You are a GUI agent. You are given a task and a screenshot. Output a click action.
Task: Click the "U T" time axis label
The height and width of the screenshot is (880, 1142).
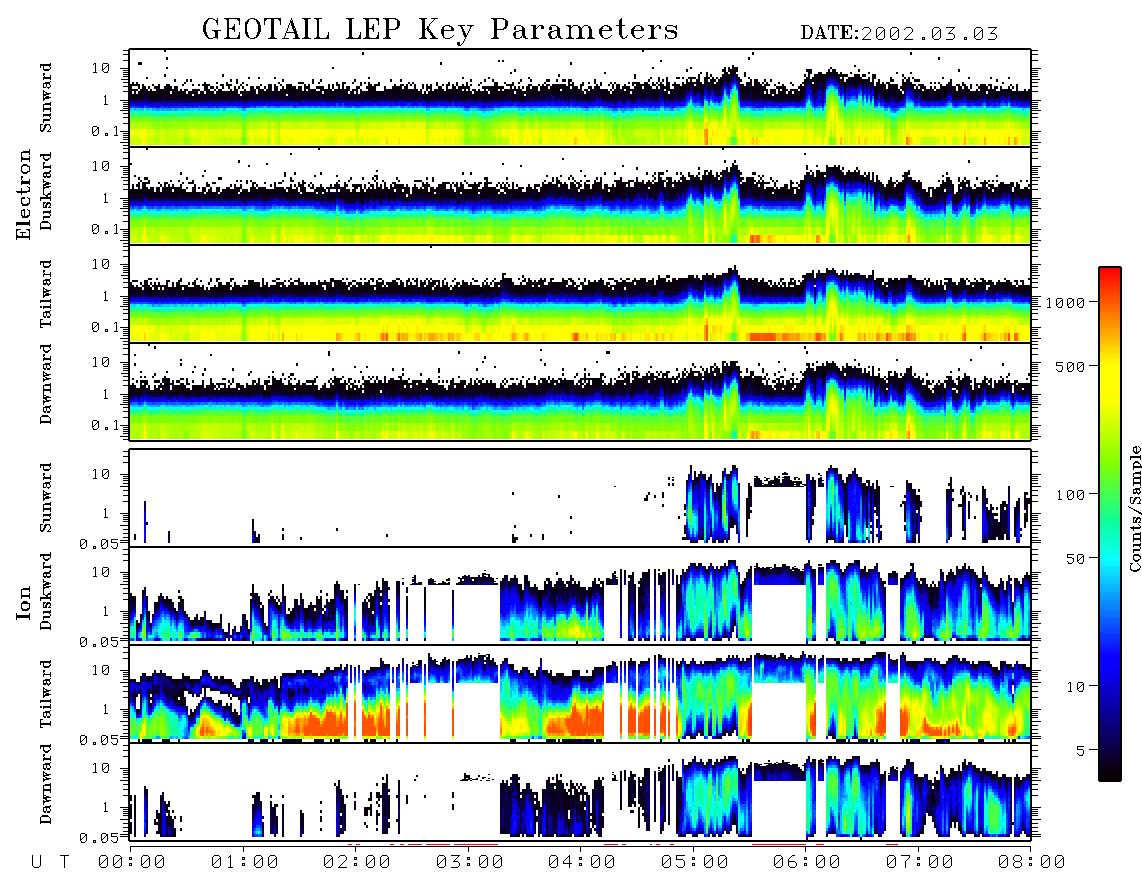[50, 862]
